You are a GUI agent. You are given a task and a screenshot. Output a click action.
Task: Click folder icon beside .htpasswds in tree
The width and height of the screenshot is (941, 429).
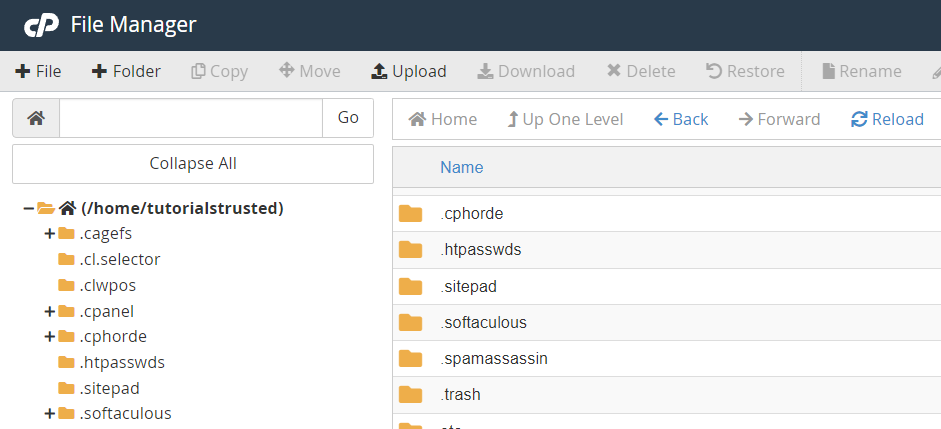pyautogui.click(x=66, y=362)
